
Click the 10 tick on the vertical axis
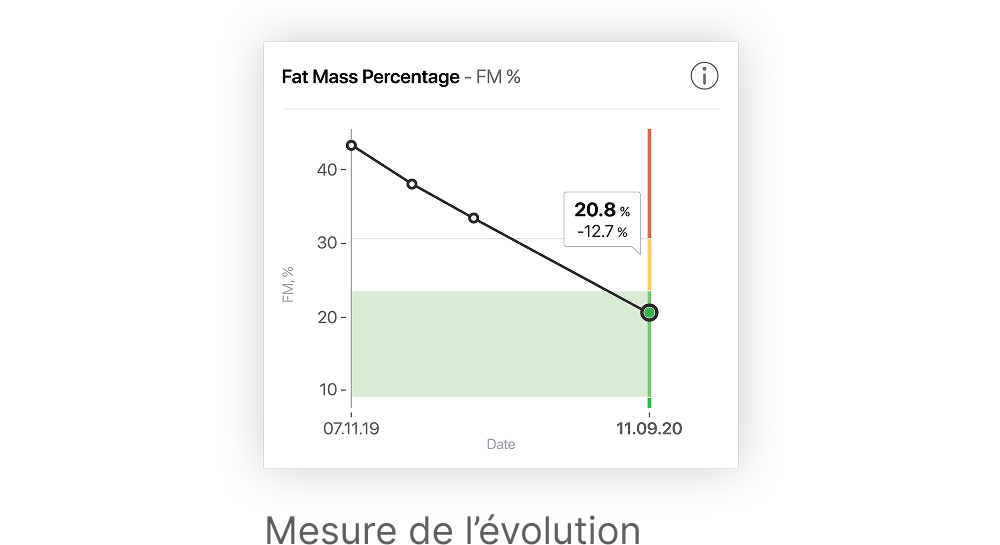click(x=328, y=389)
